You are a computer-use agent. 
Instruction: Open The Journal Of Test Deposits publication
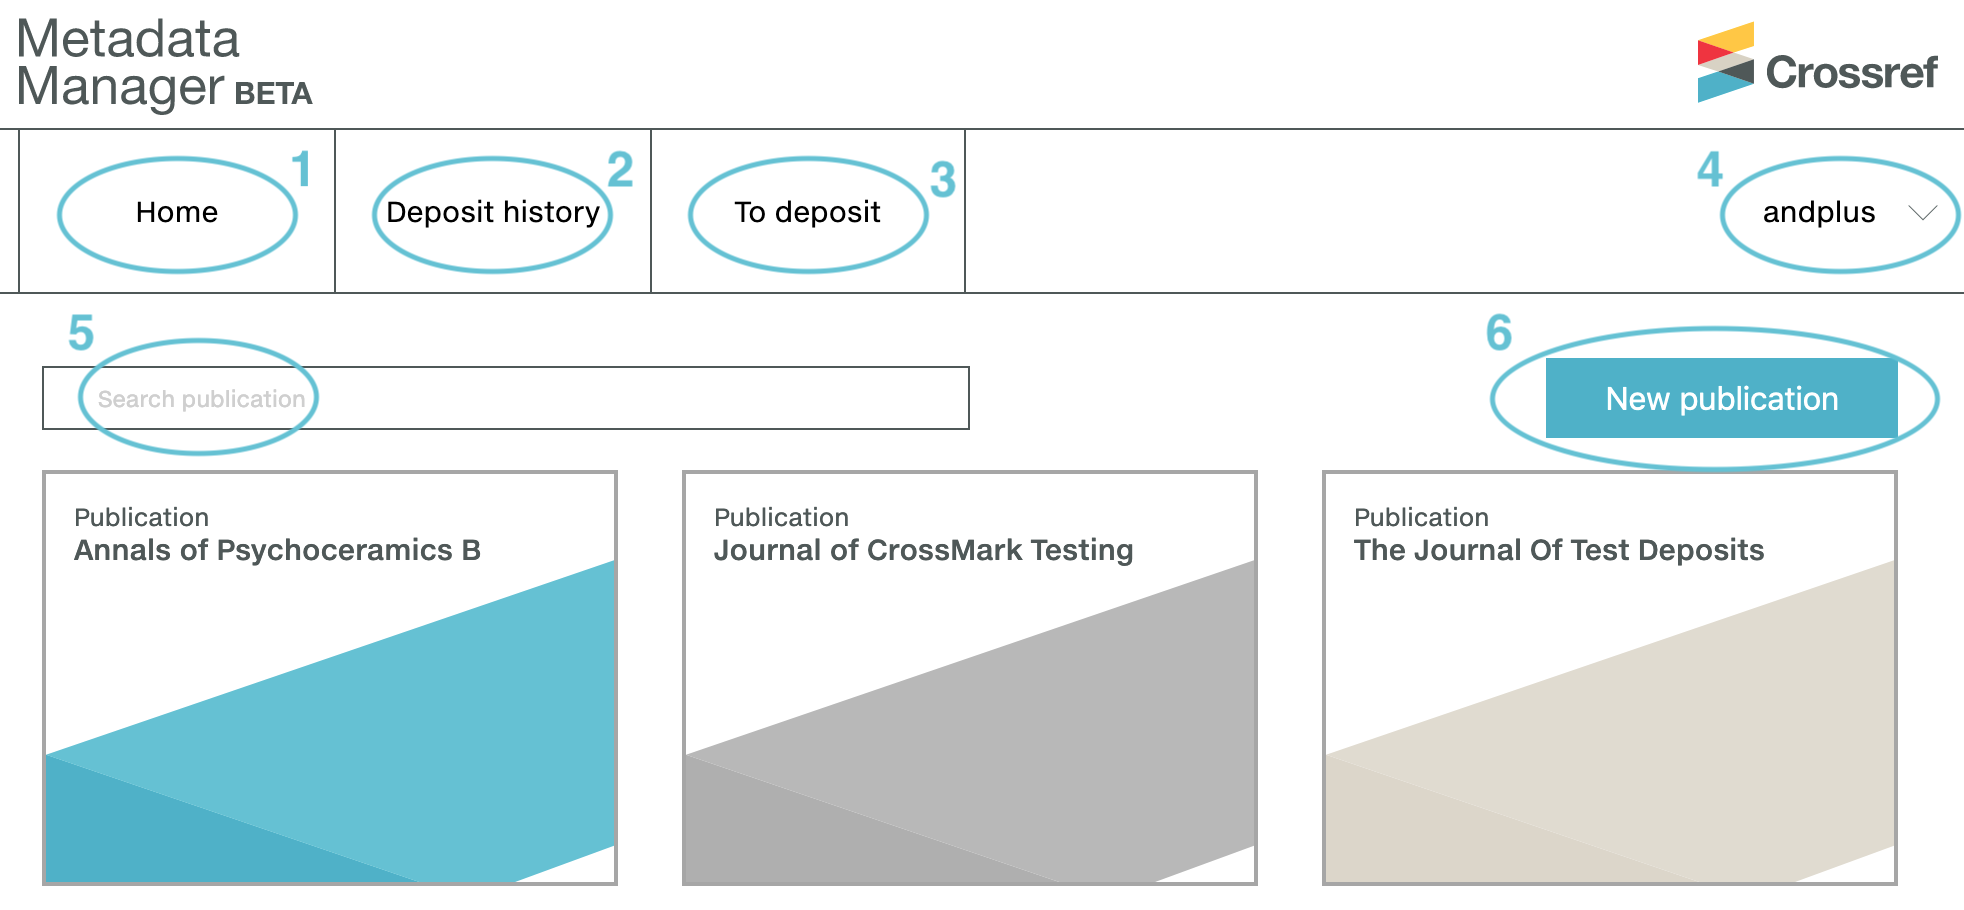[x=1558, y=550]
